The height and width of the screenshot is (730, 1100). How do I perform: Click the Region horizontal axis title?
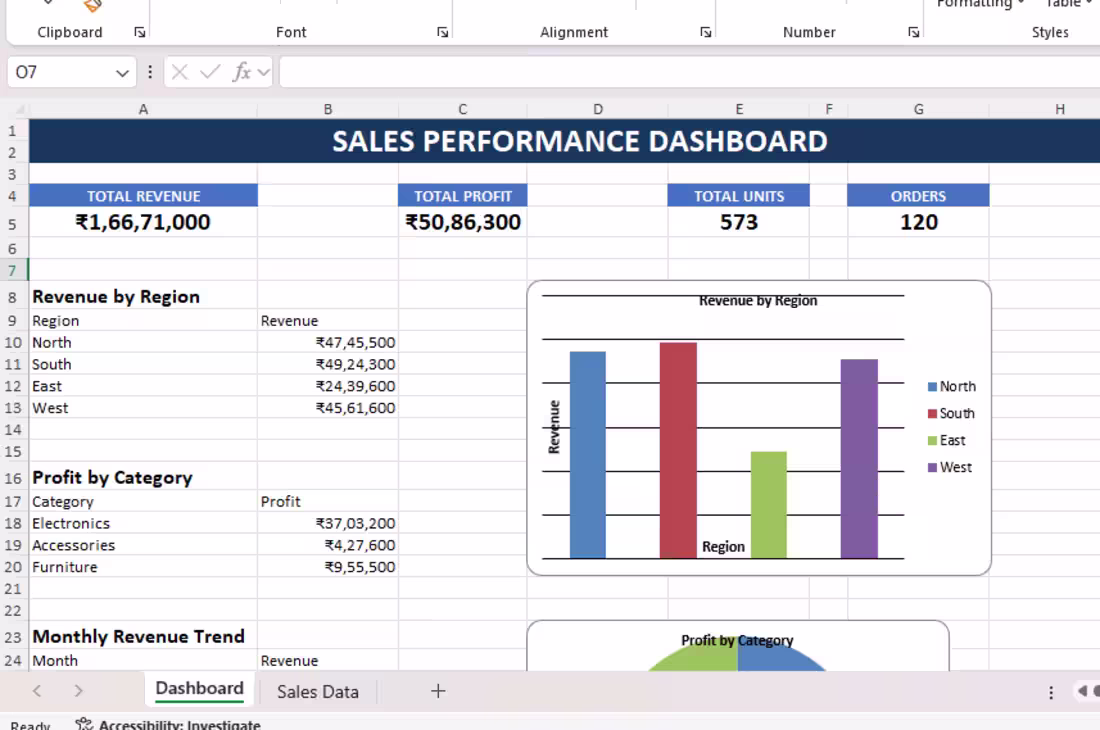[x=723, y=546]
